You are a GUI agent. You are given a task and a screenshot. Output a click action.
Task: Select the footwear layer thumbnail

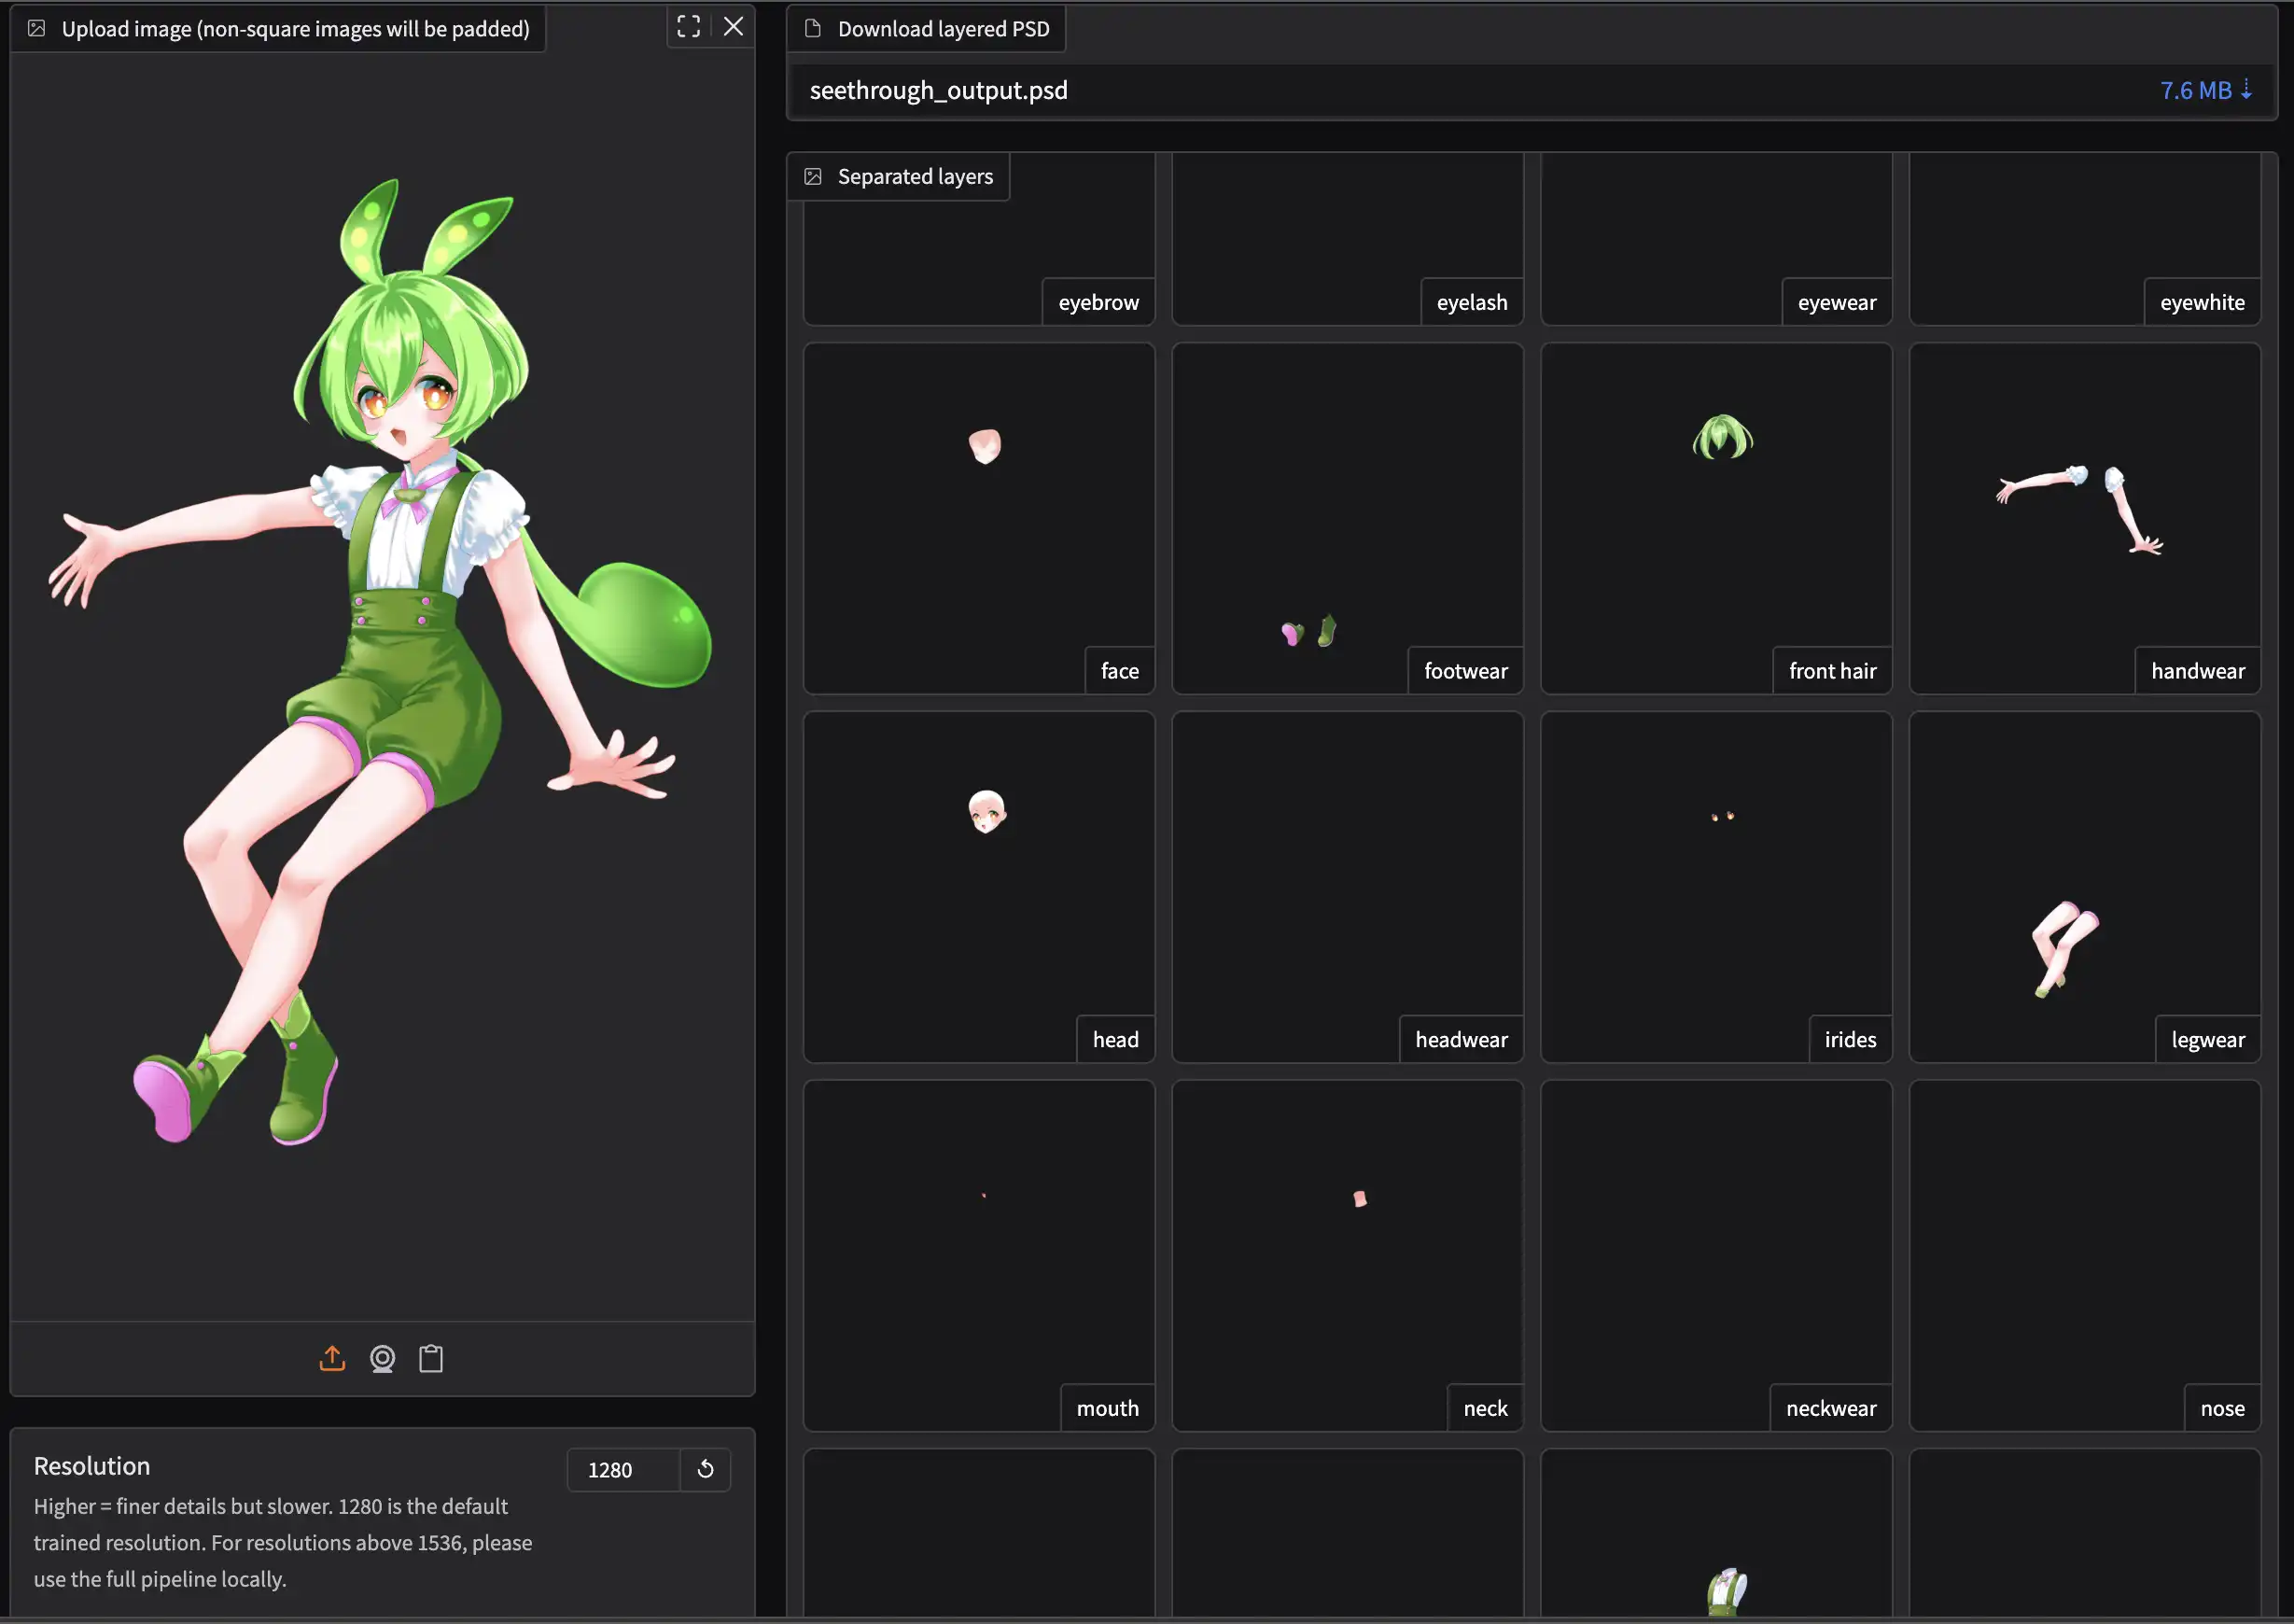(x=1346, y=518)
